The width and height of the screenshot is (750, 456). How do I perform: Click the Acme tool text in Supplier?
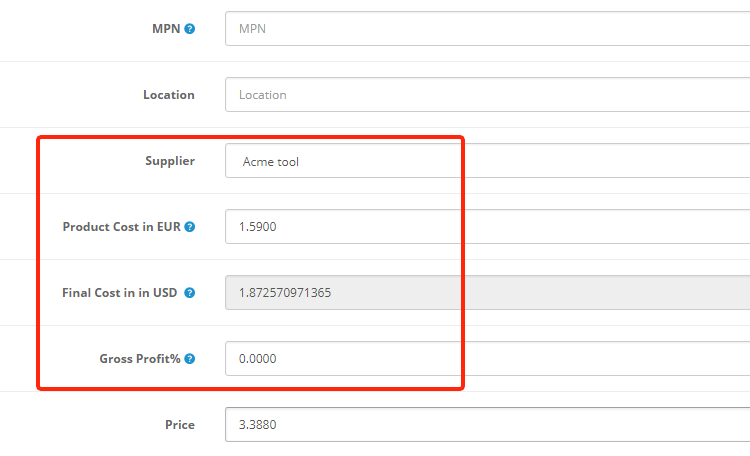point(271,161)
